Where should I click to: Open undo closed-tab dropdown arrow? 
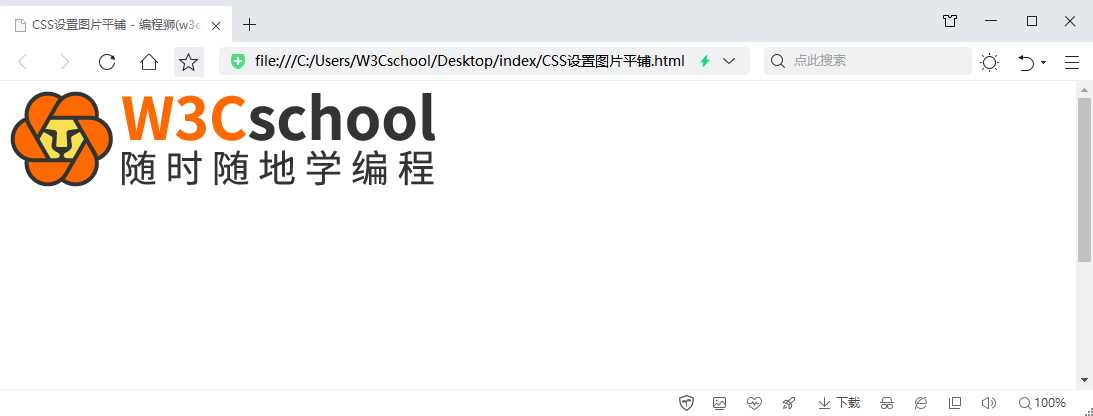pyautogui.click(x=1044, y=62)
